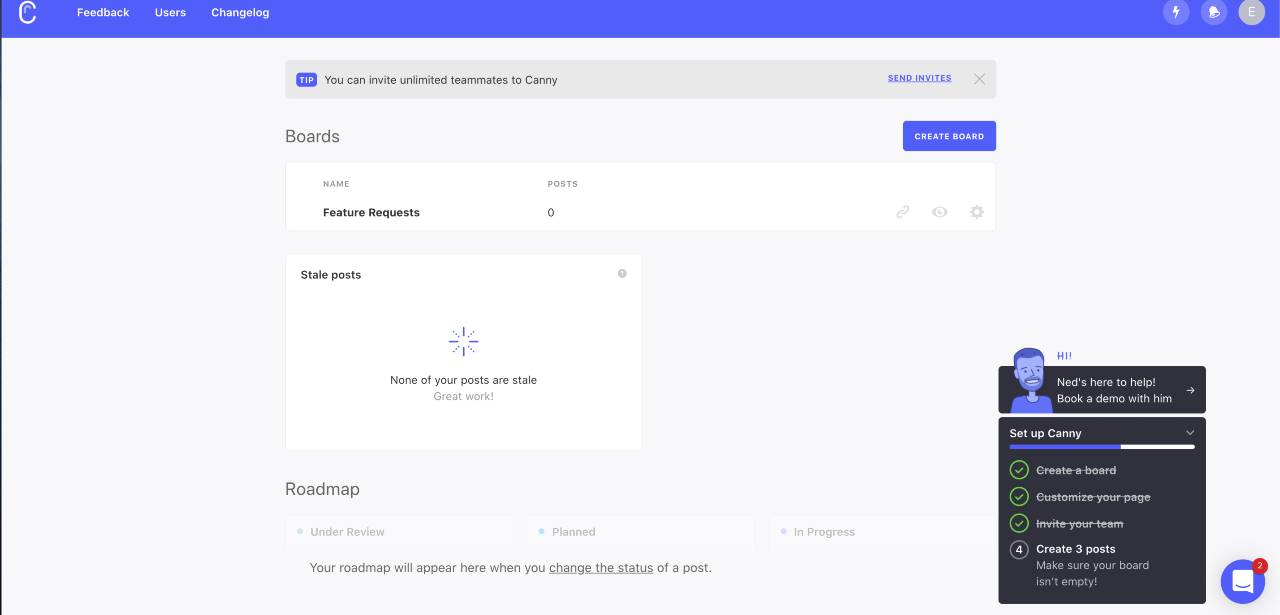The width and height of the screenshot is (1280, 615).
Task: Open the notifications bell icon
Action: pyautogui.click(x=1214, y=13)
